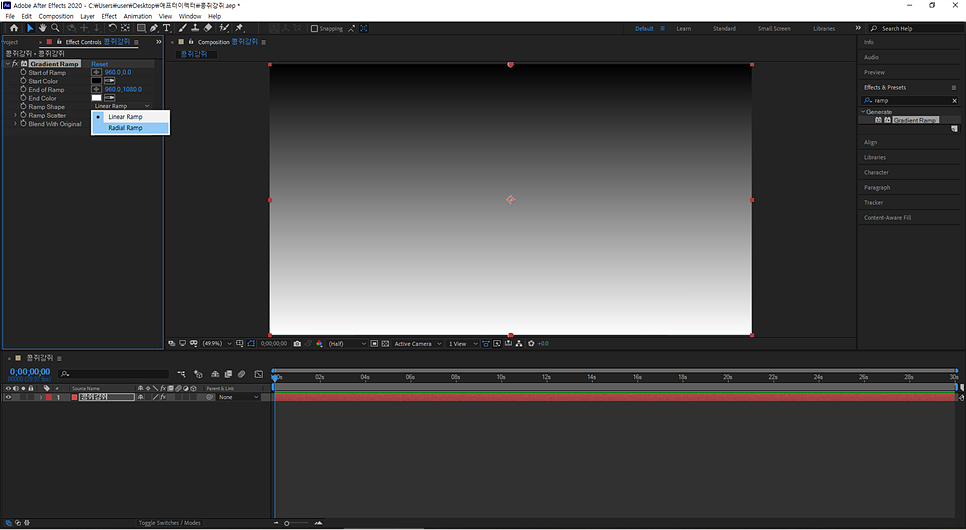This screenshot has width=966, height=530.
Task: Click the Start of Ramp crosshair point picker
Action: pyautogui.click(x=97, y=72)
